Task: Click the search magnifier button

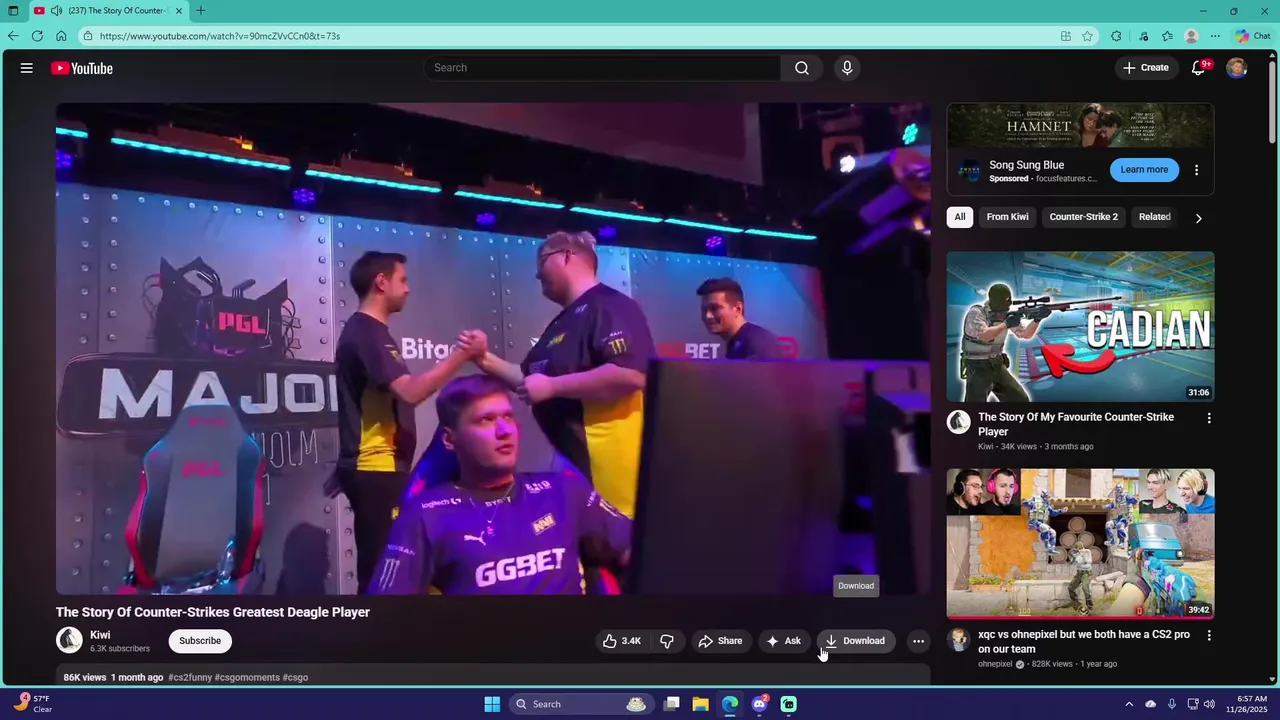Action: pos(802,68)
